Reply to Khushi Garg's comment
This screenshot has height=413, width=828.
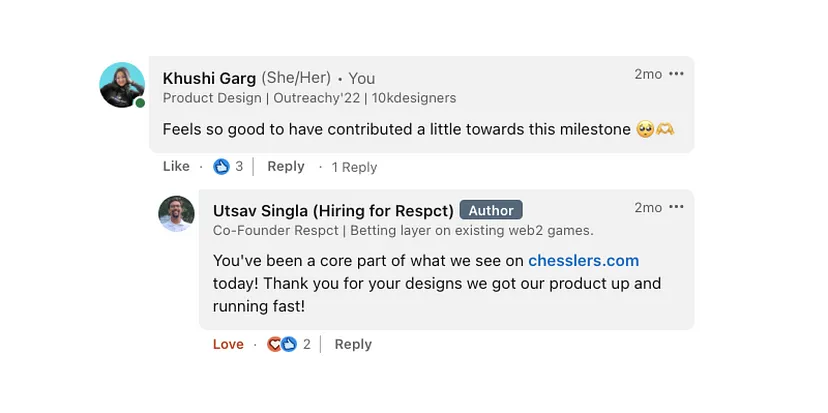tap(286, 166)
